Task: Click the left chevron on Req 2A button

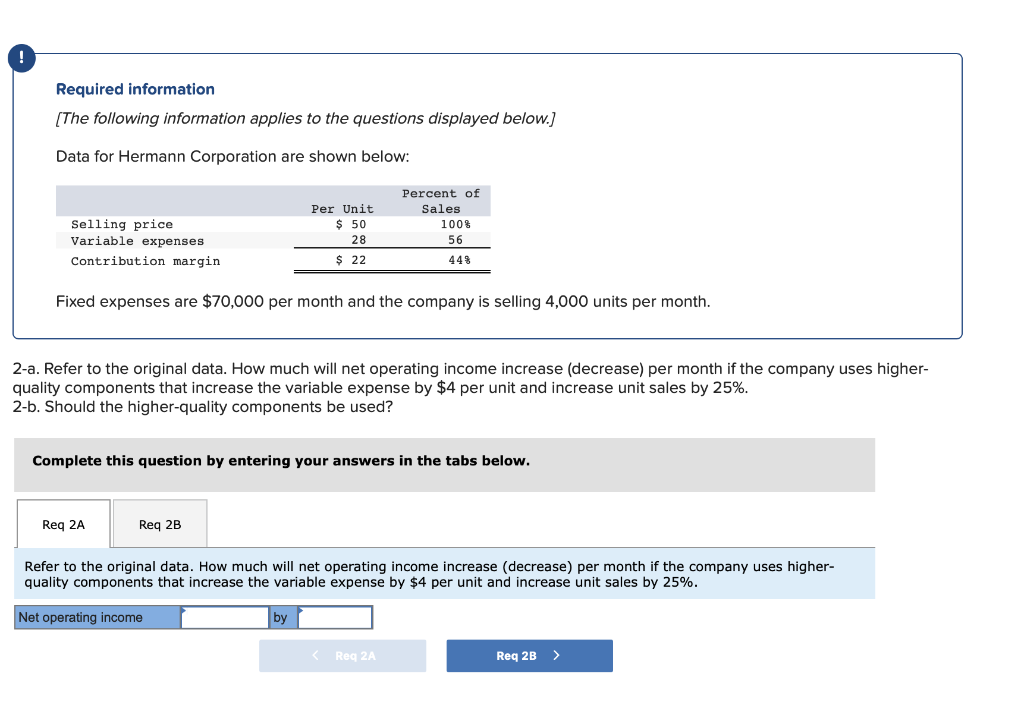Action: pyautogui.click(x=315, y=656)
